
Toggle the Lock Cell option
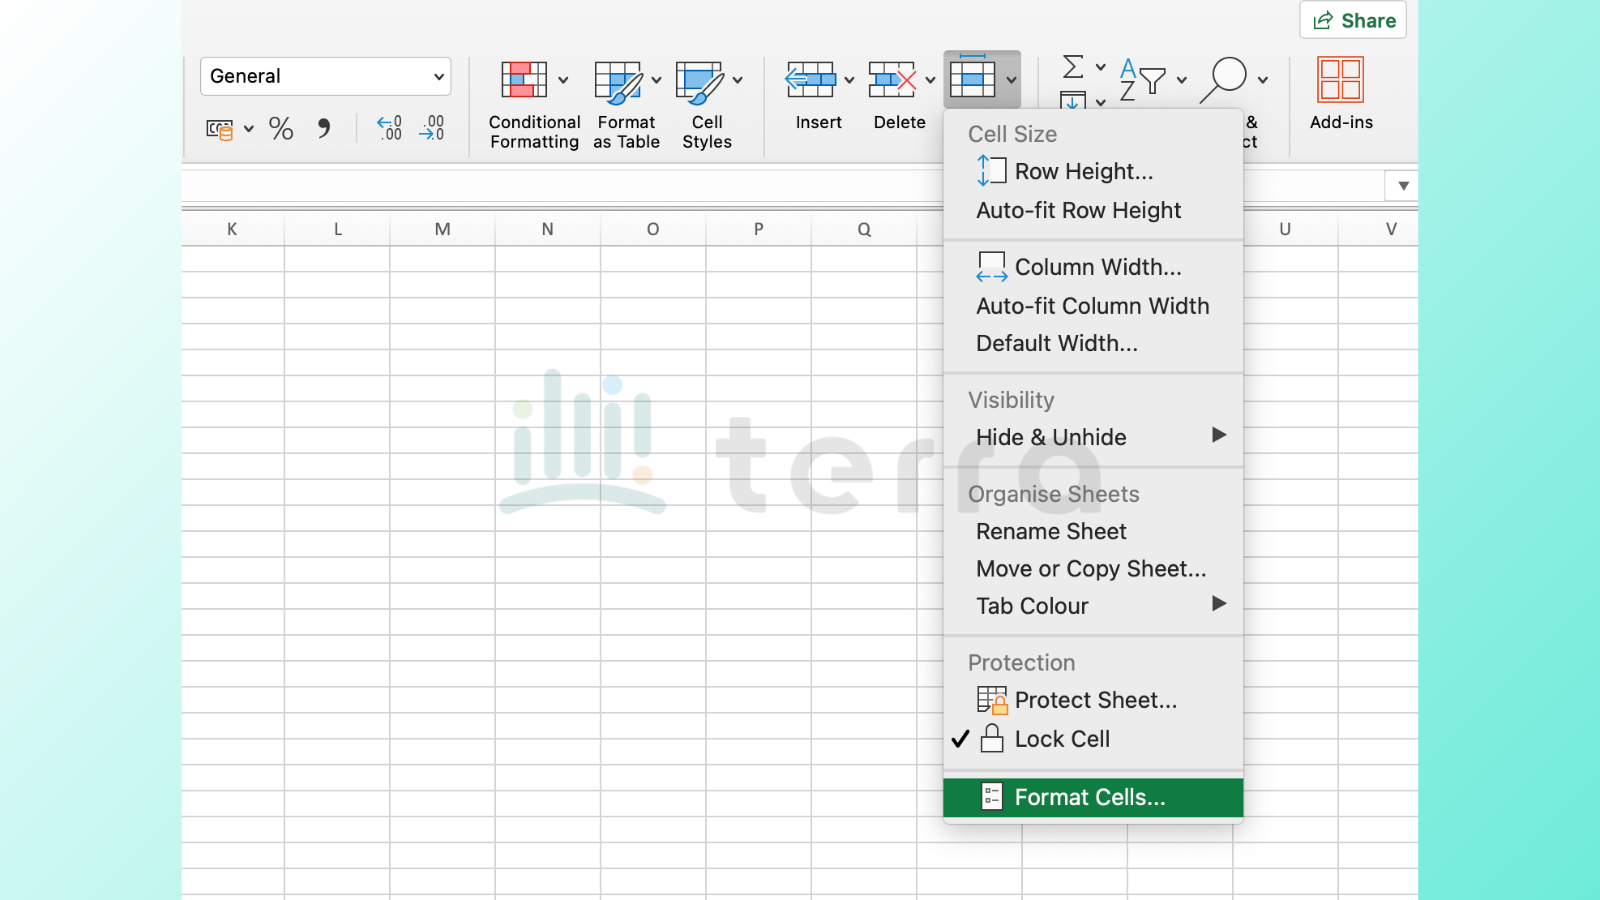[x=1093, y=739]
